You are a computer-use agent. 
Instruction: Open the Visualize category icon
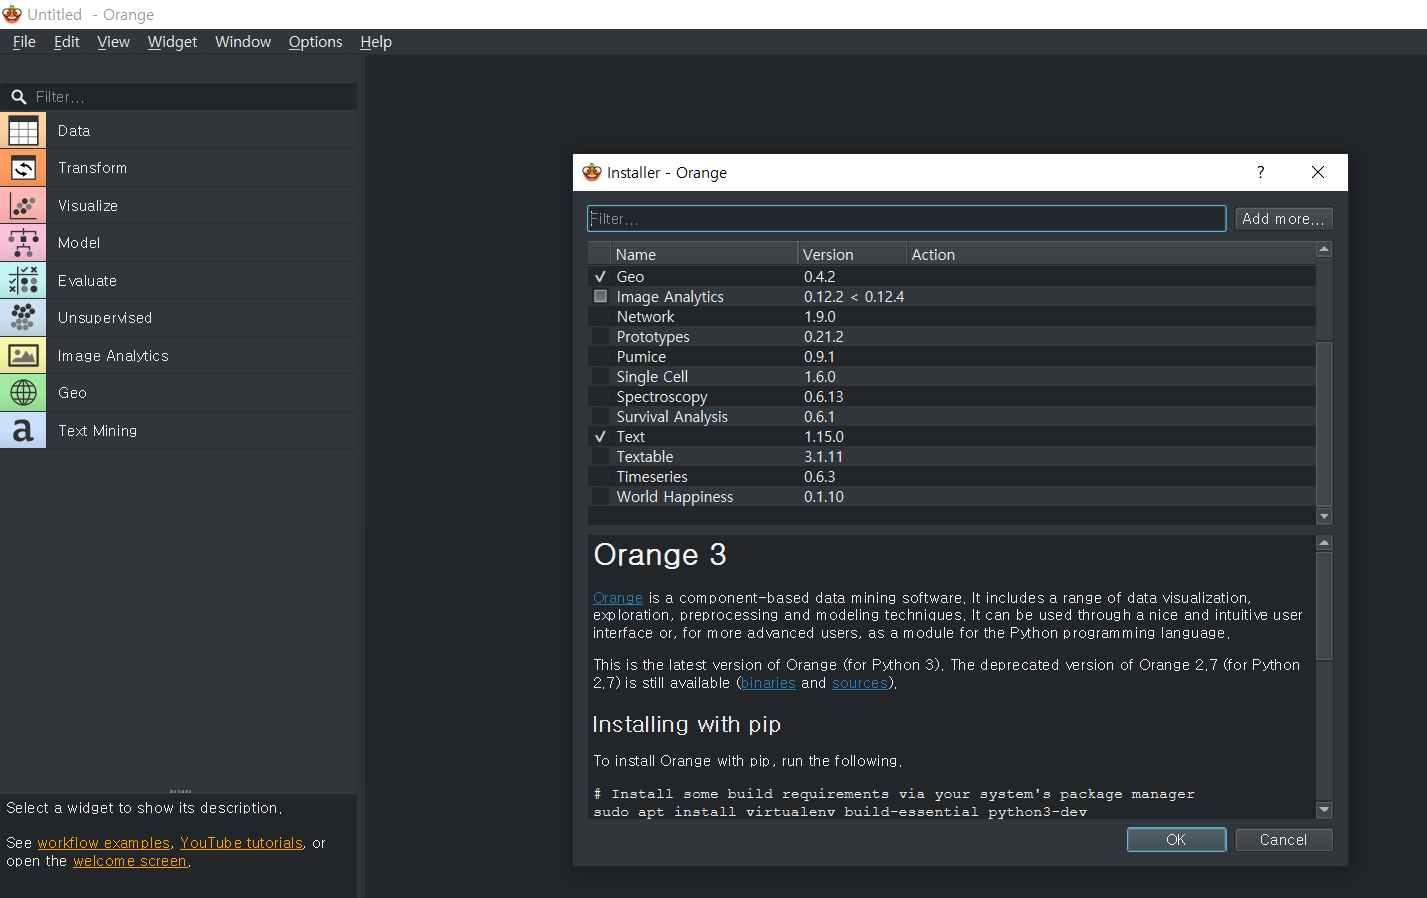point(23,206)
